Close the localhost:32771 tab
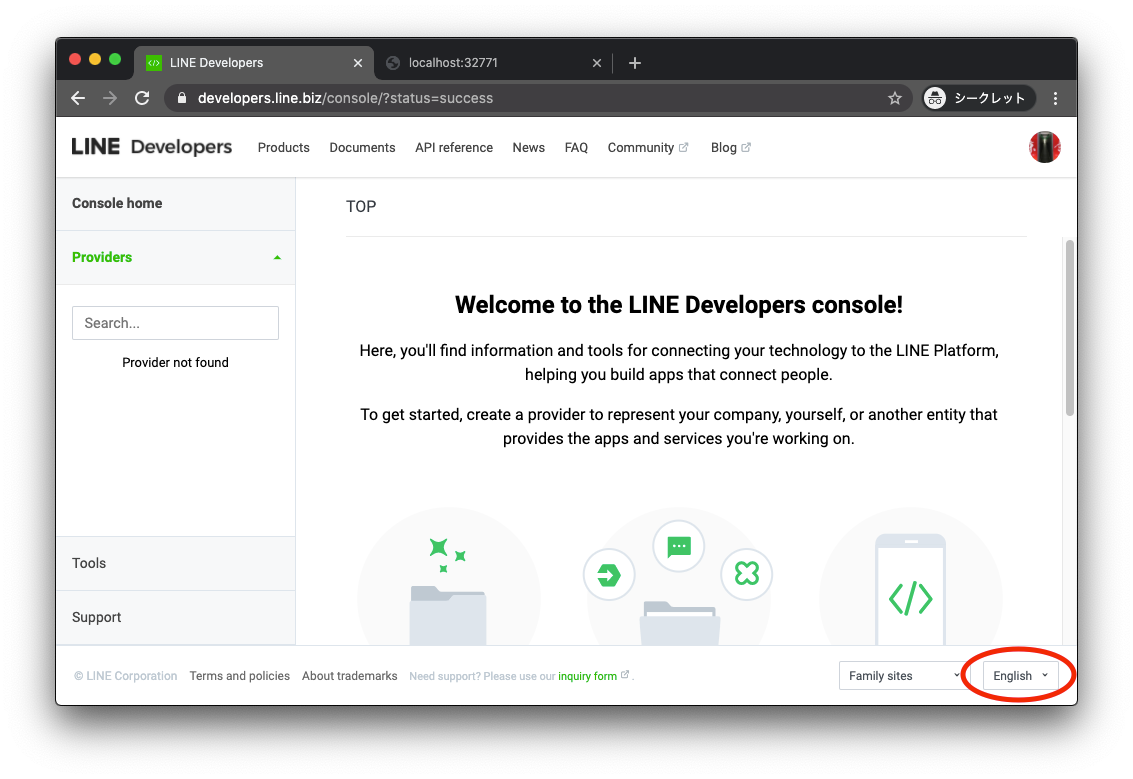 pos(597,63)
